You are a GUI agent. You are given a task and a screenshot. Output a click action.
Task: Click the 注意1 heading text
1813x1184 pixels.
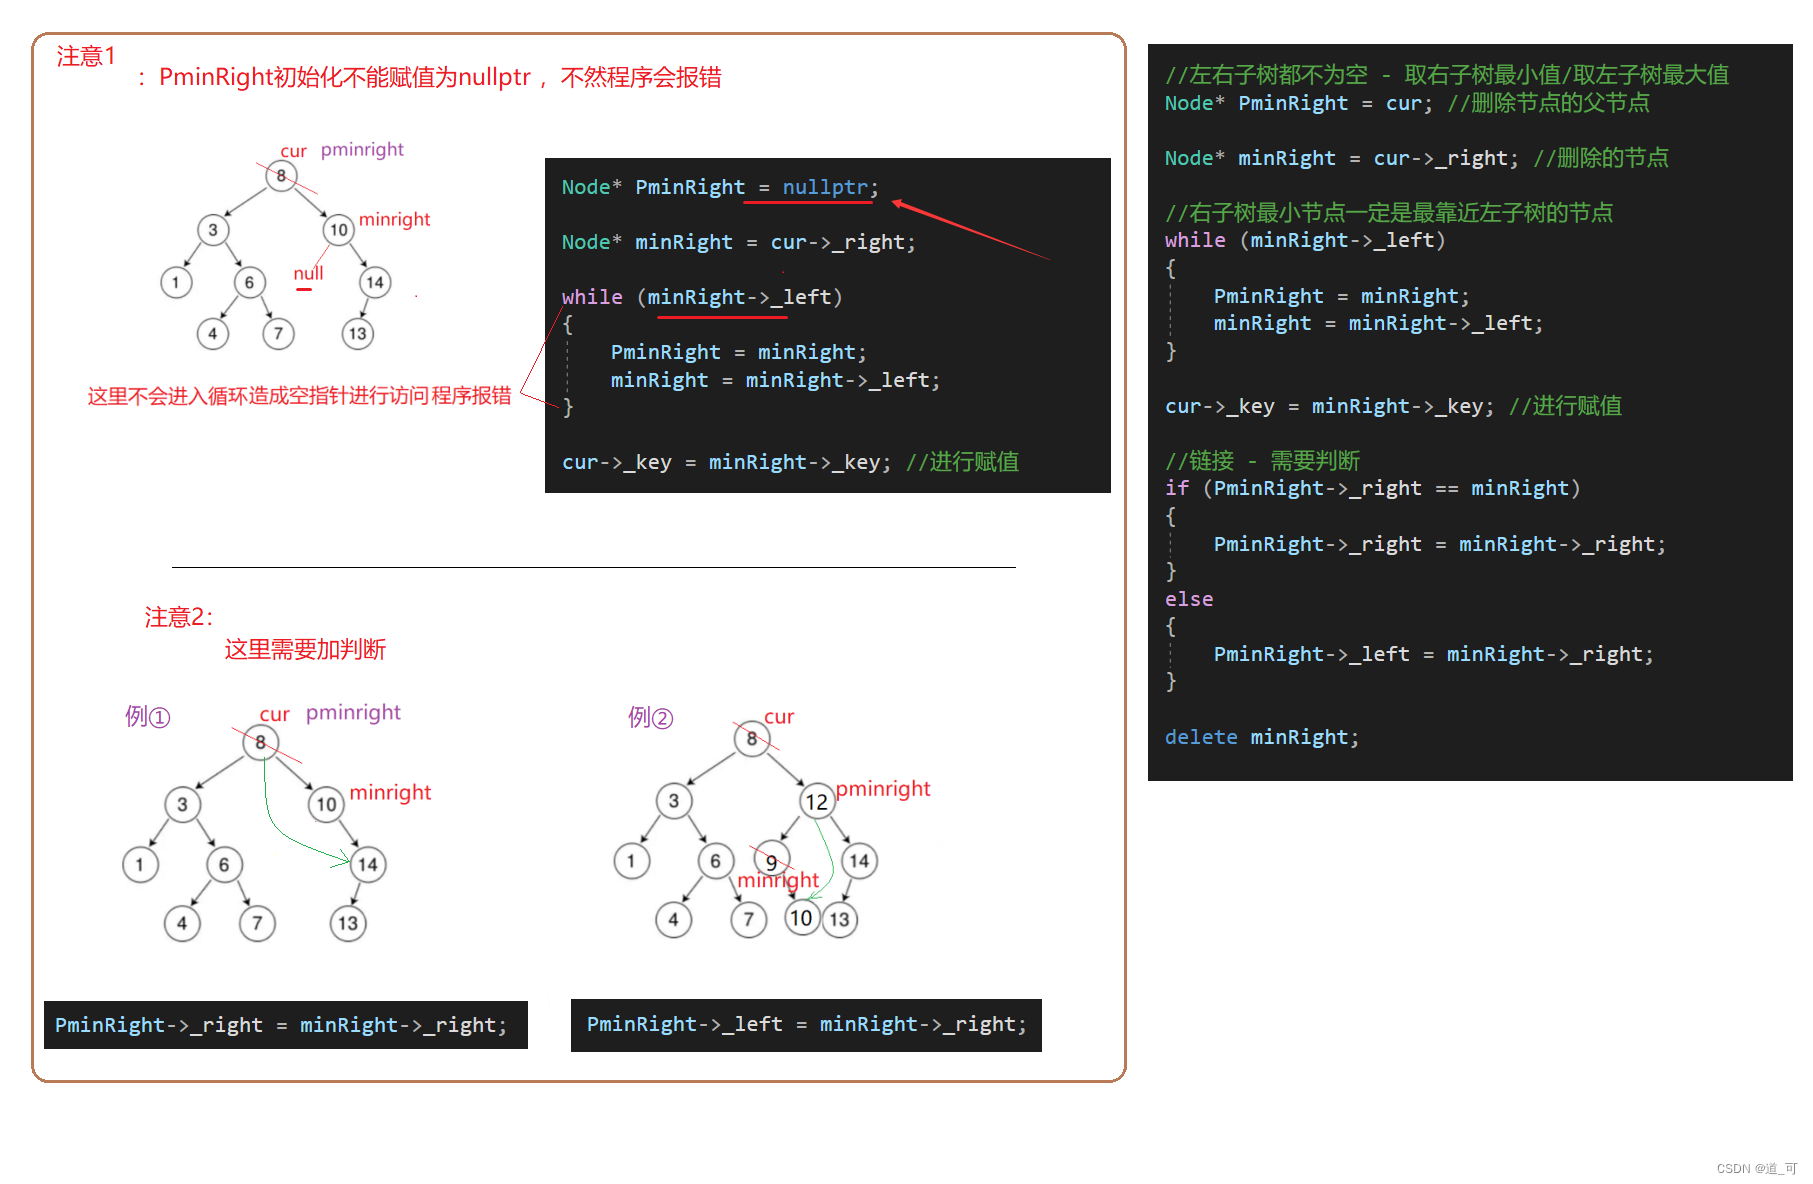(85, 57)
